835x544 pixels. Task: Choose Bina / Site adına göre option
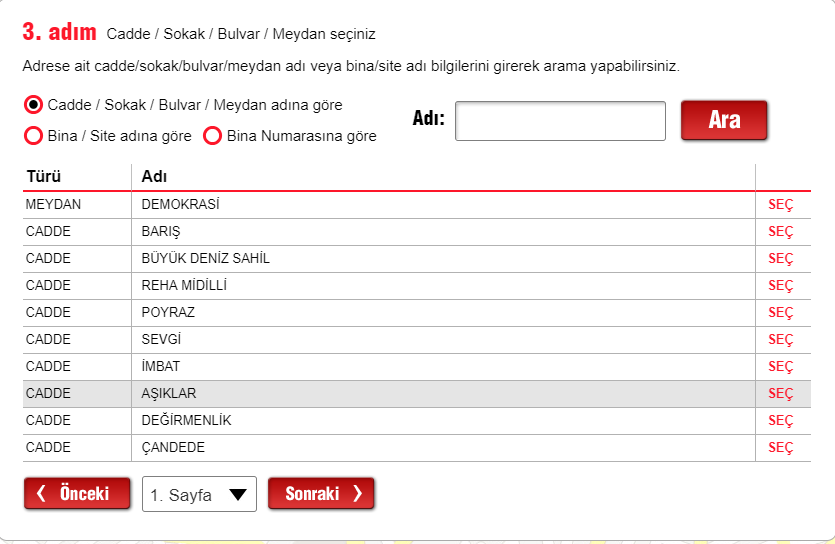click(x=33, y=136)
